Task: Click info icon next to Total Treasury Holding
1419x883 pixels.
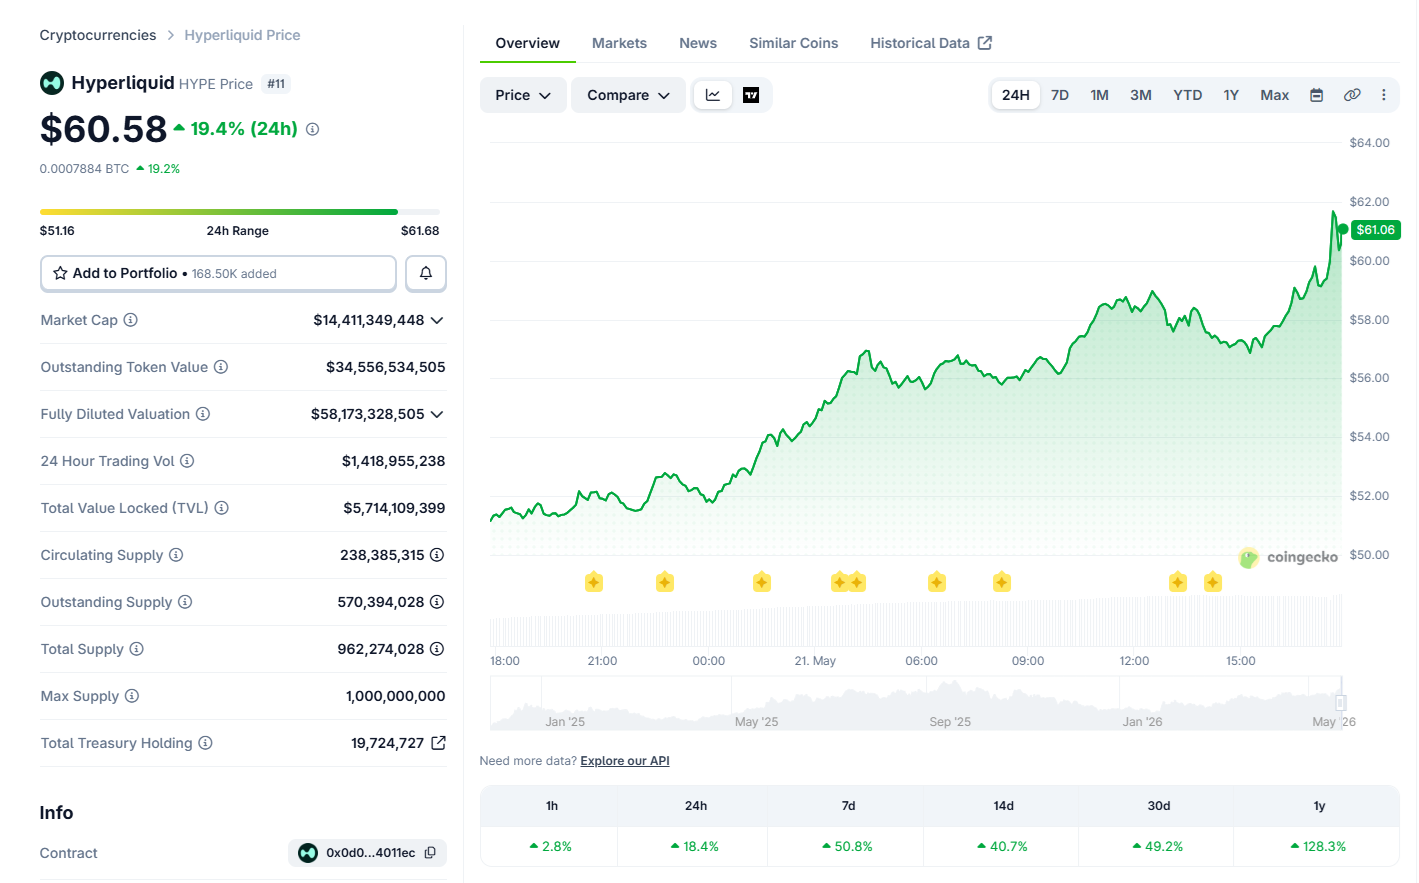Action: (205, 743)
